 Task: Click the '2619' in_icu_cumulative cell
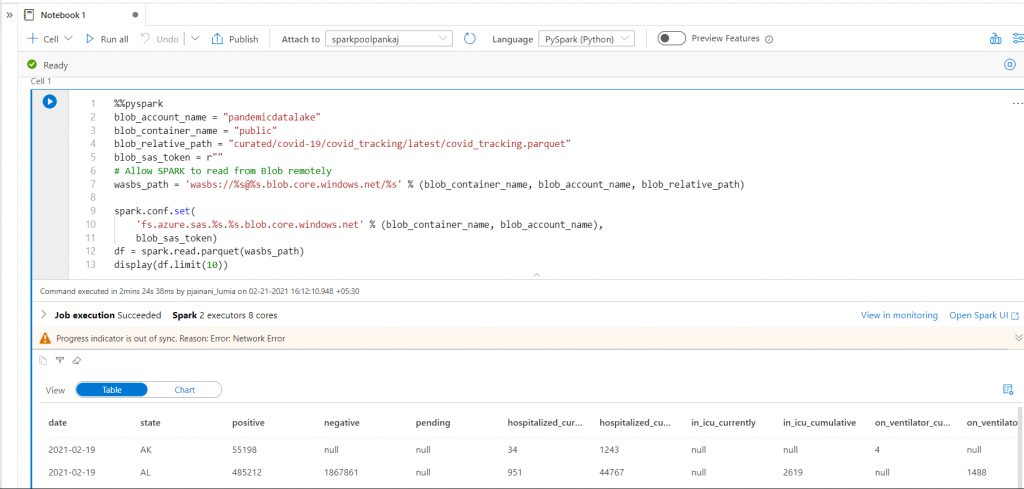tap(793, 472)
